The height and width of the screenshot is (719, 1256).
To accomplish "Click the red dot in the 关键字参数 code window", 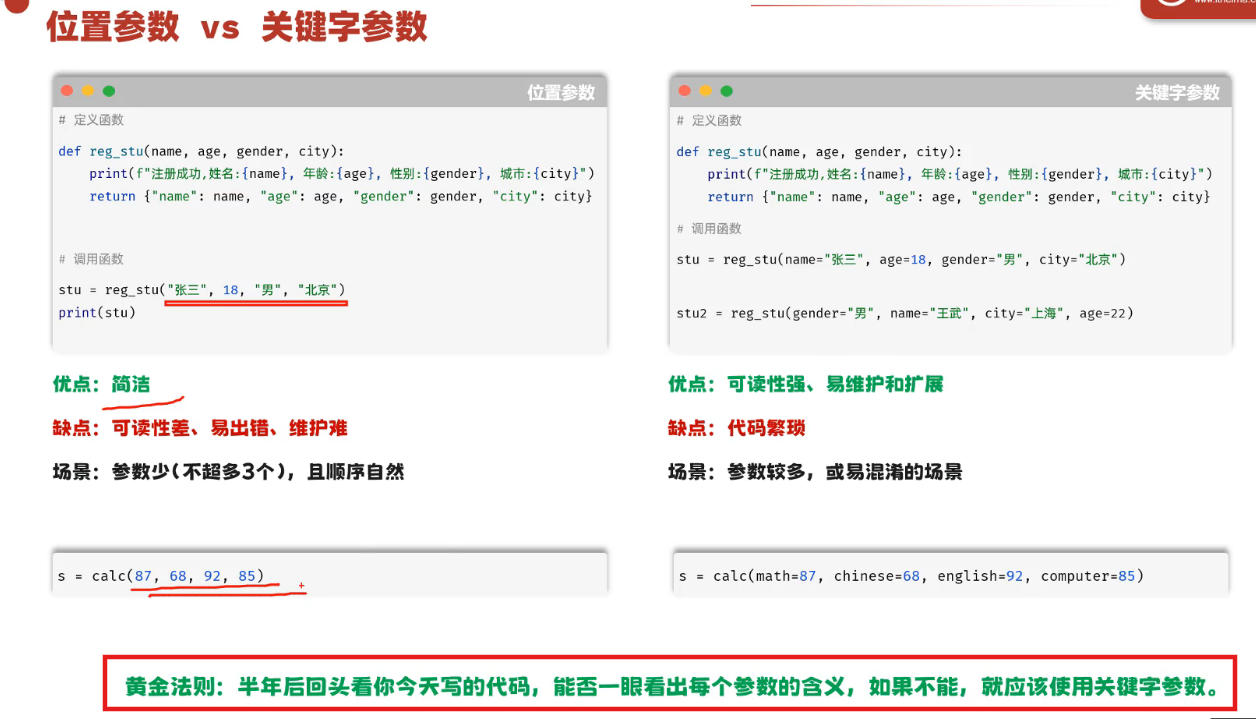I will pos(685,90).
